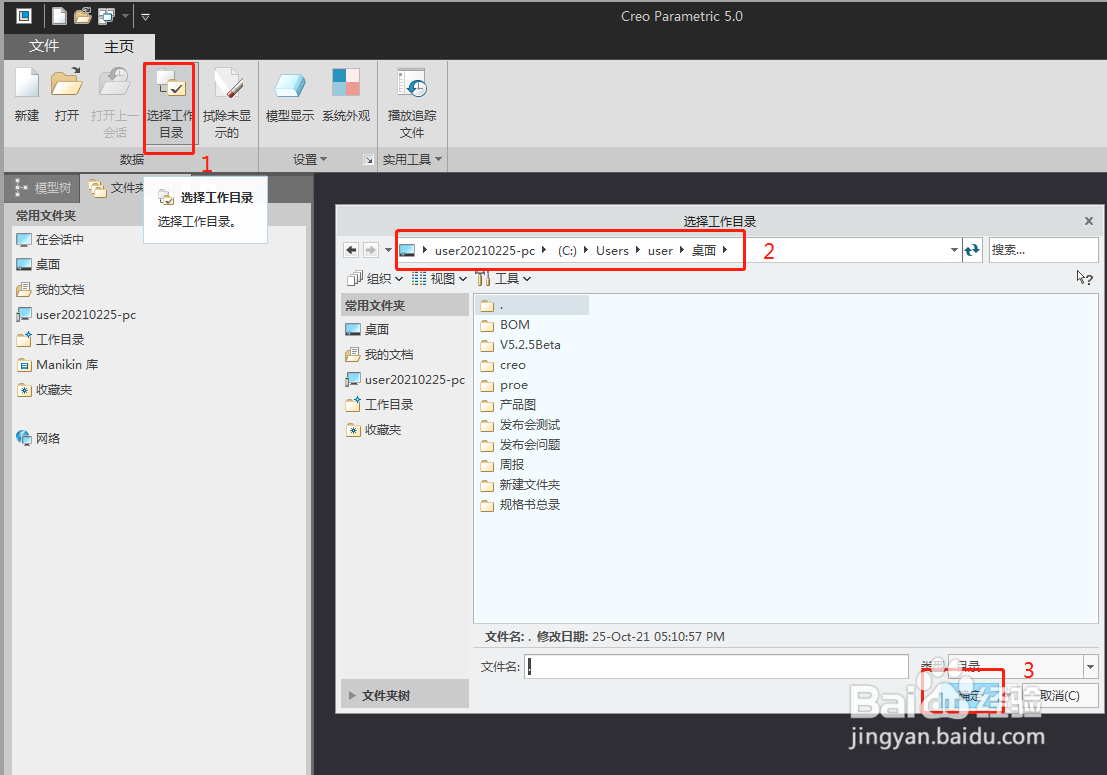Click user20210225-pc in path breadcrumb
This screenshot has width=1107, height=775.
coord(485,251)
